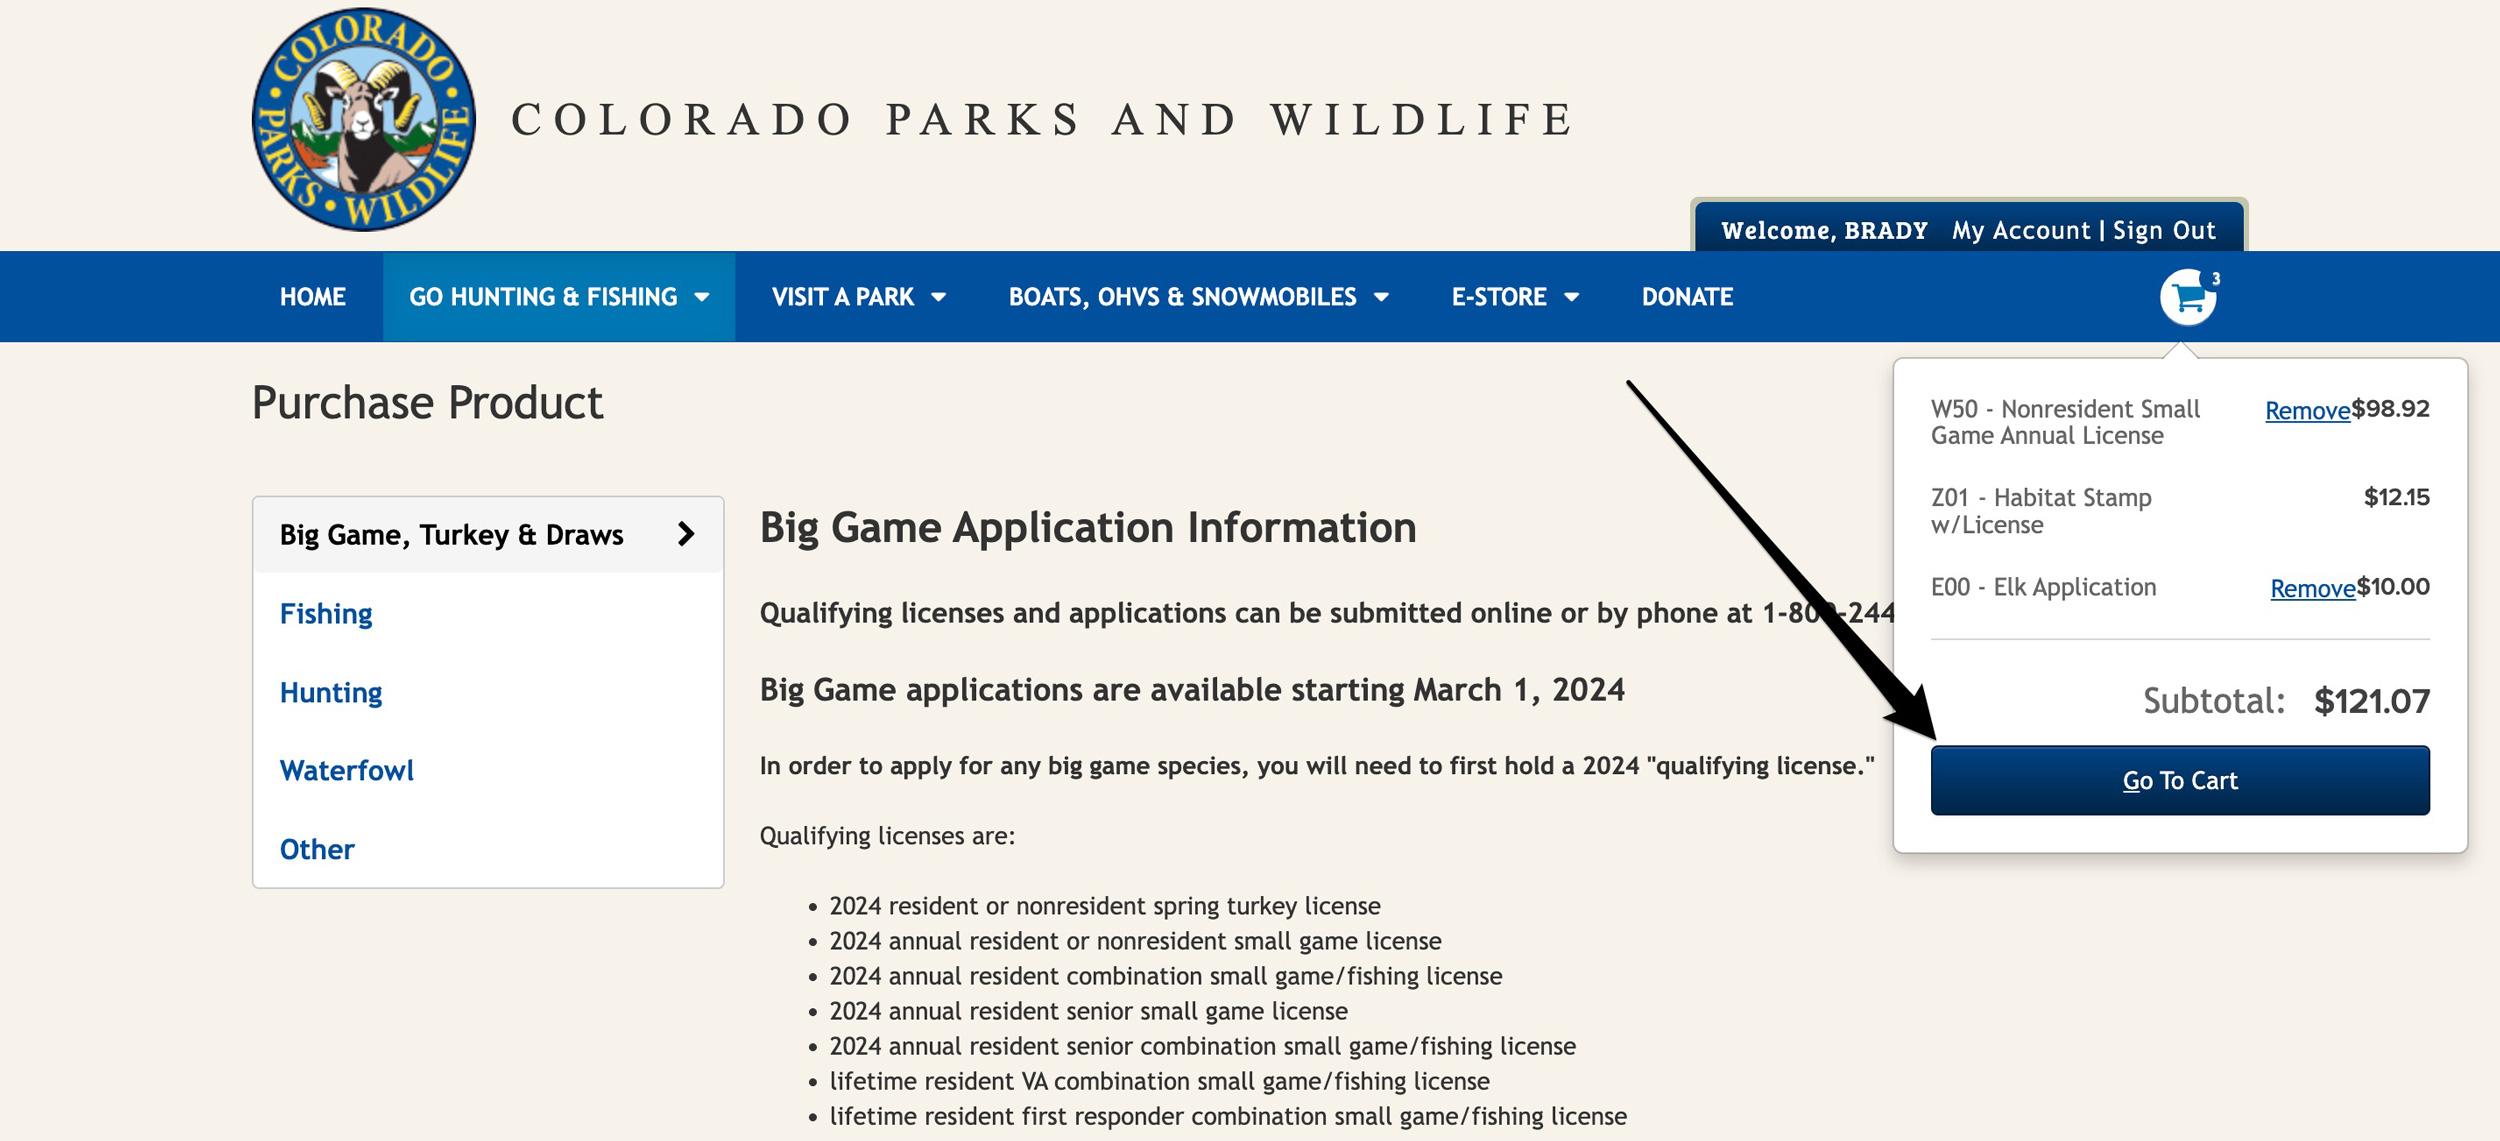This screenshot has width=2500, height=1141.
Task: Select the HOME menu item
Action: (312, 296)
